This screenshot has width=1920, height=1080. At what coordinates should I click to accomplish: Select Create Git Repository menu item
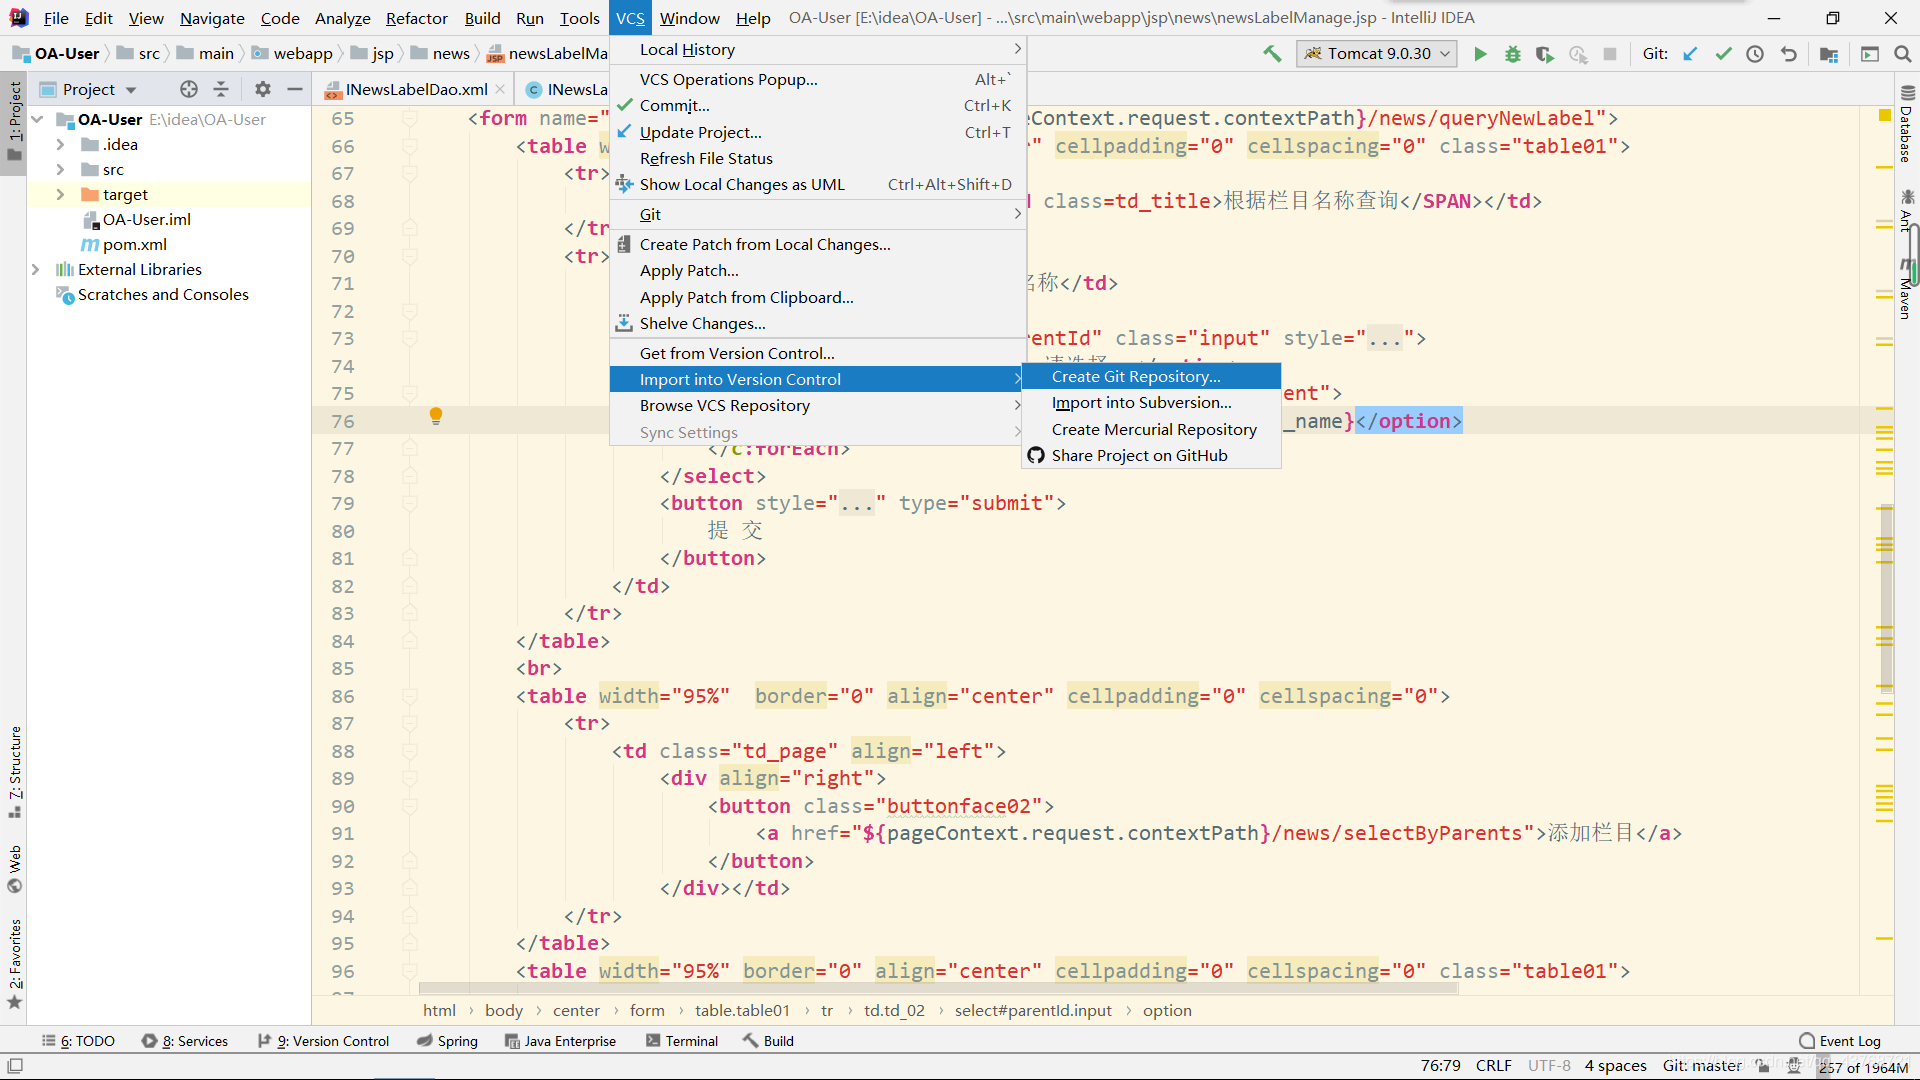click(1135, 376)
